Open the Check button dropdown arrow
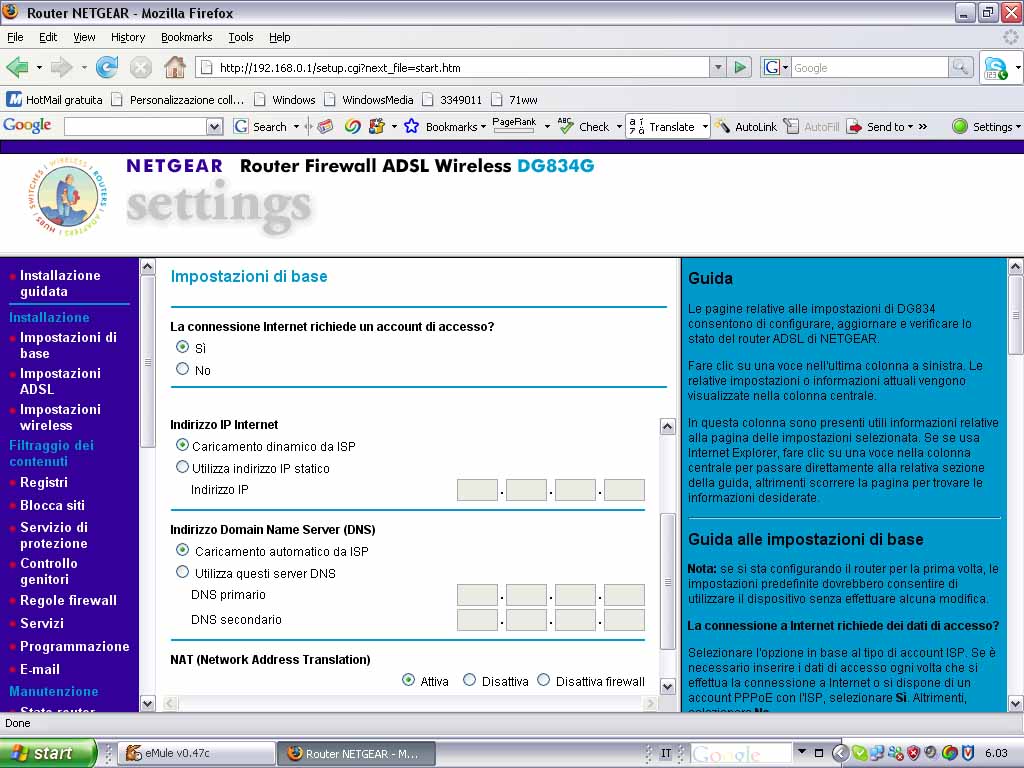The image size is (1024, 768). click(618, 127)
